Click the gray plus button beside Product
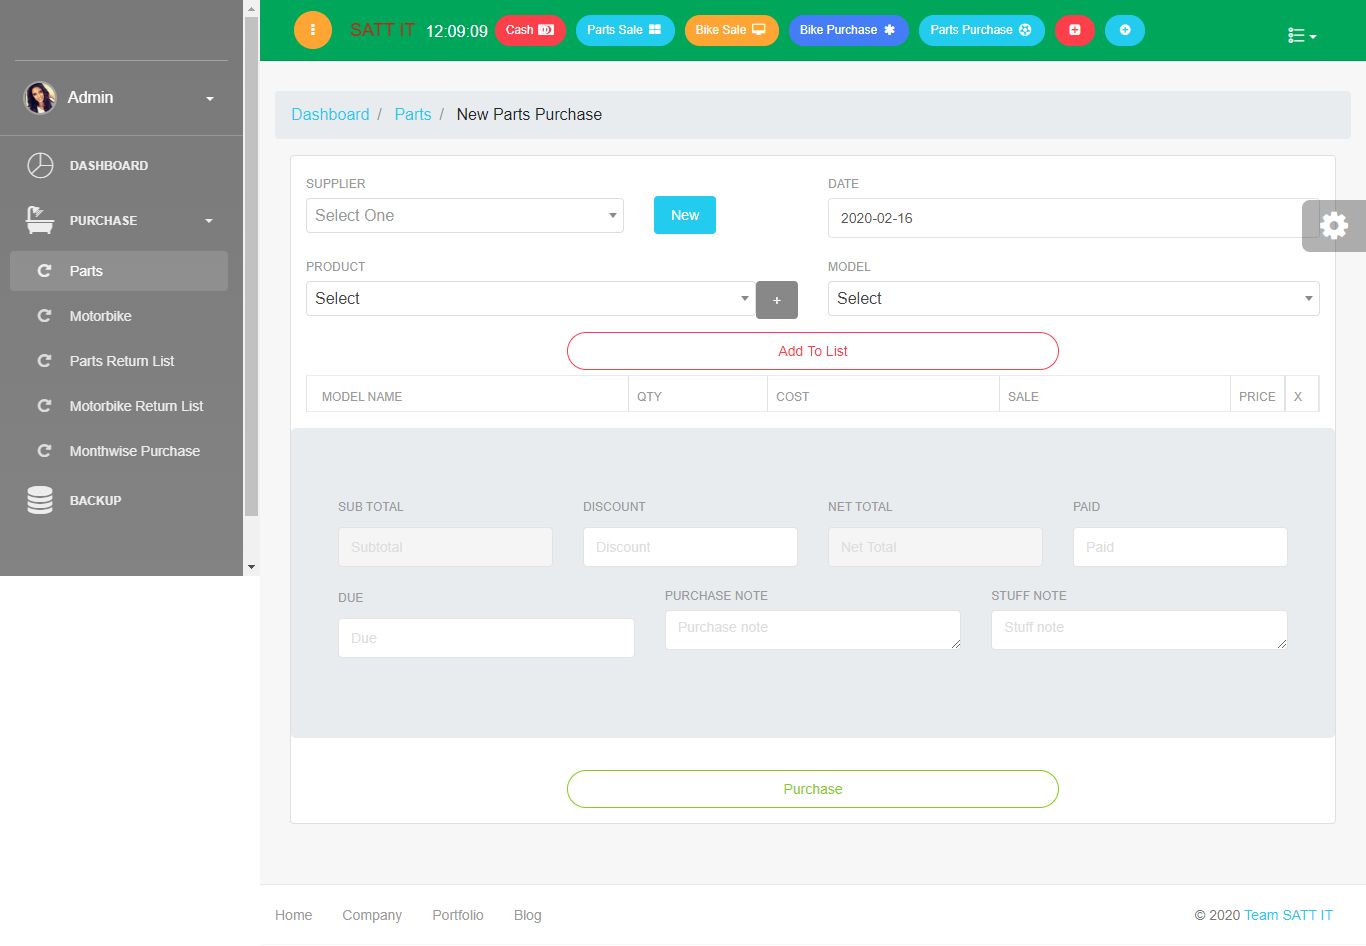1366x946 pixels. tap(777, 300)
